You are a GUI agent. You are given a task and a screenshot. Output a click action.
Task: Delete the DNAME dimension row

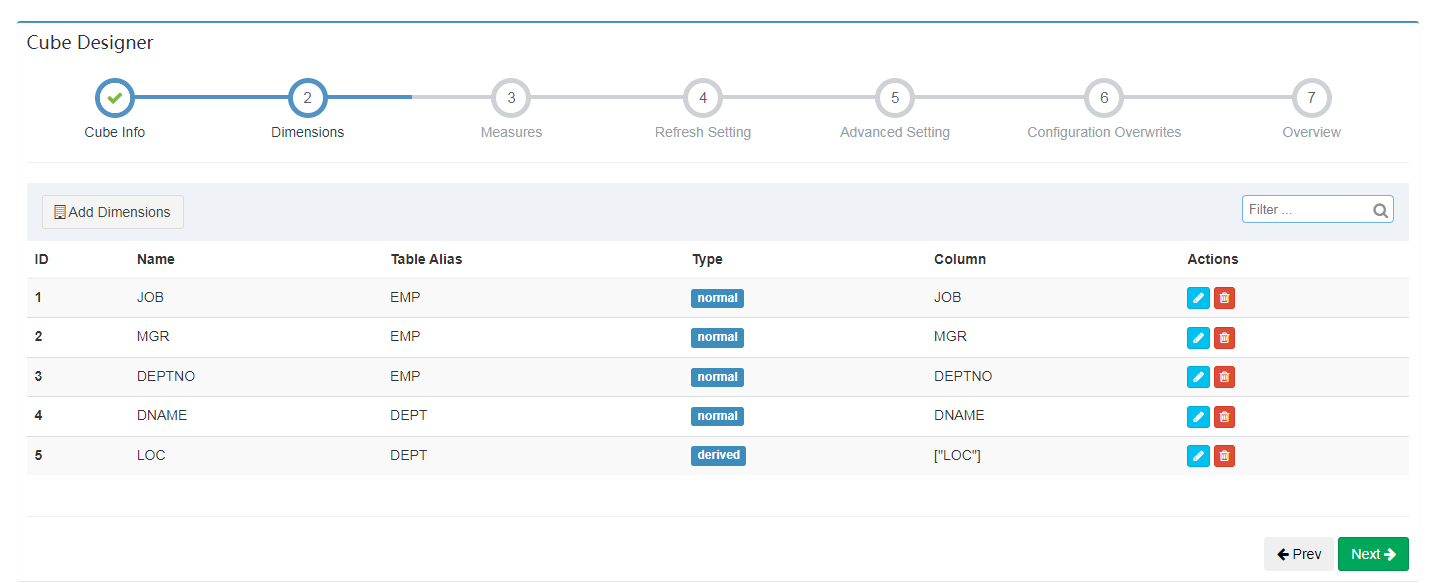tap(1224, 416)
